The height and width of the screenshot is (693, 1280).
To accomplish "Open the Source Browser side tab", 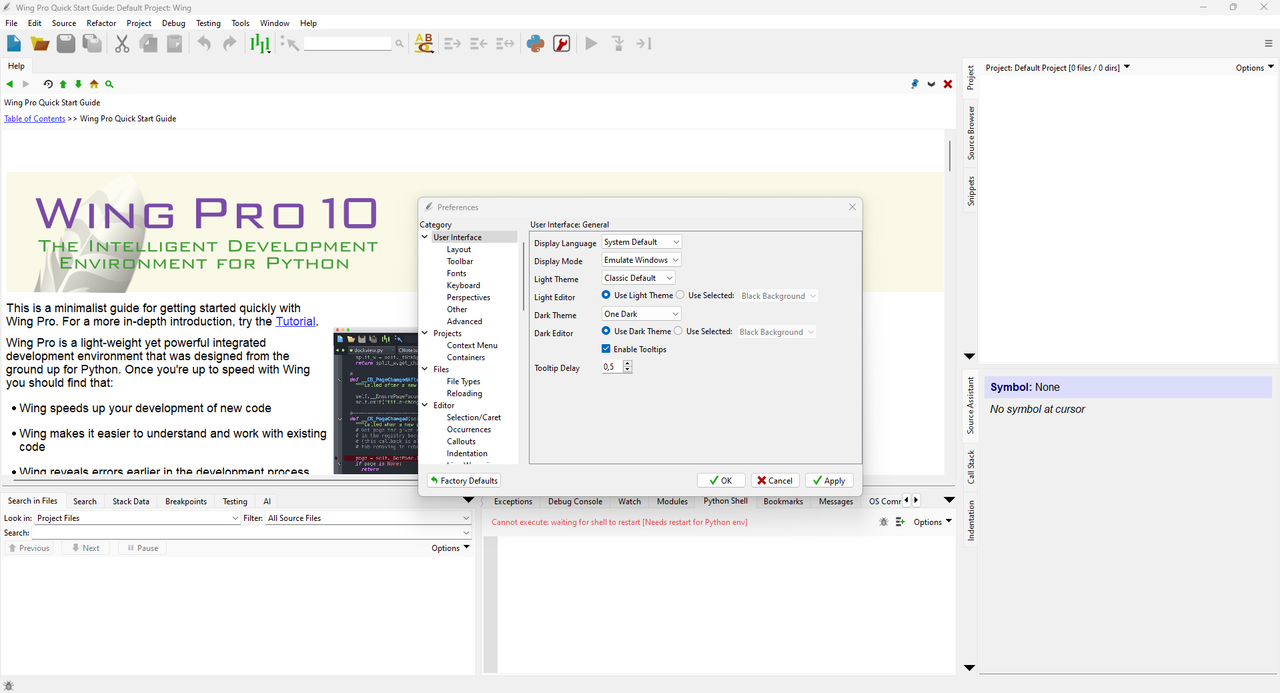I will 970,133.
